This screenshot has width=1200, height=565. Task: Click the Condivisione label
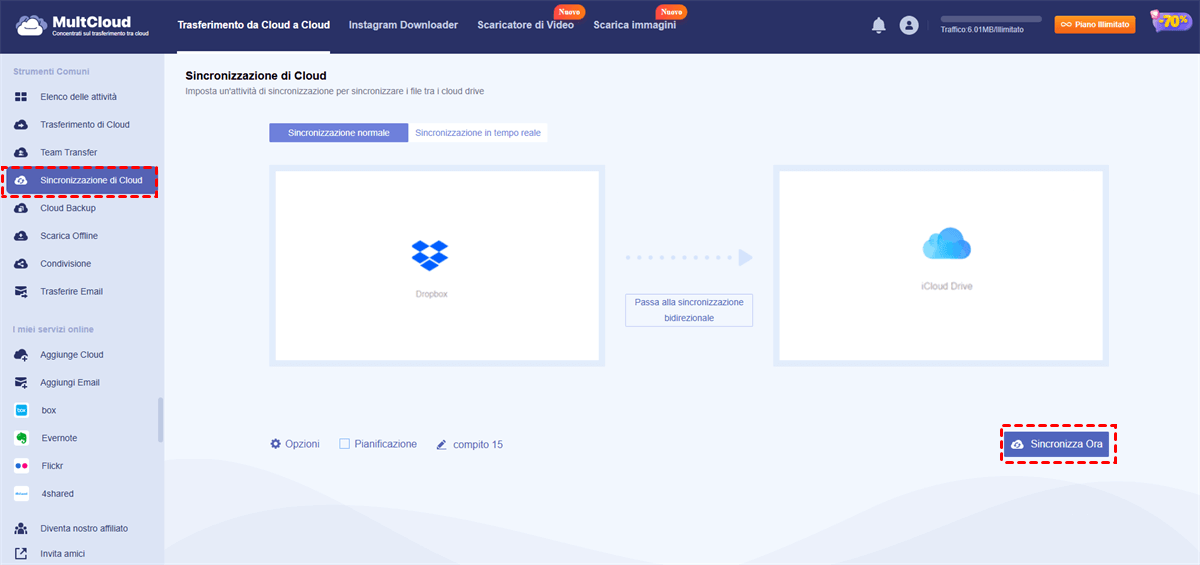(x=66, y=264)
